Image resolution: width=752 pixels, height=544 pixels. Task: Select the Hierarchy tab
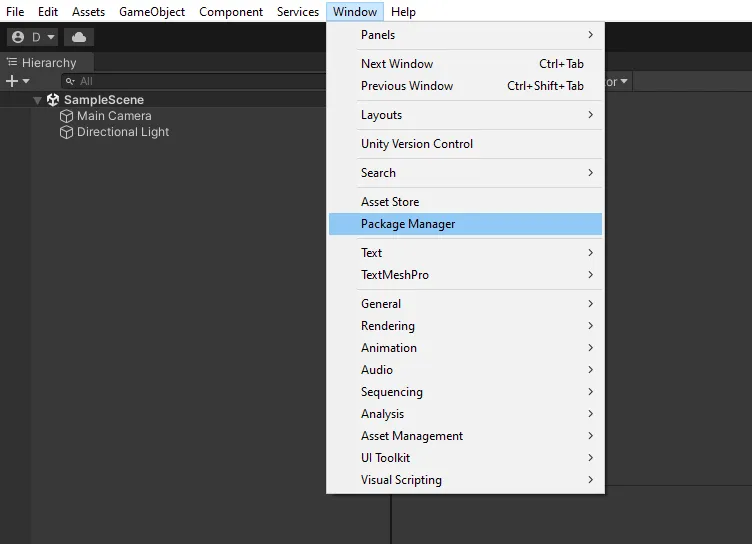[x=47, y=62]
